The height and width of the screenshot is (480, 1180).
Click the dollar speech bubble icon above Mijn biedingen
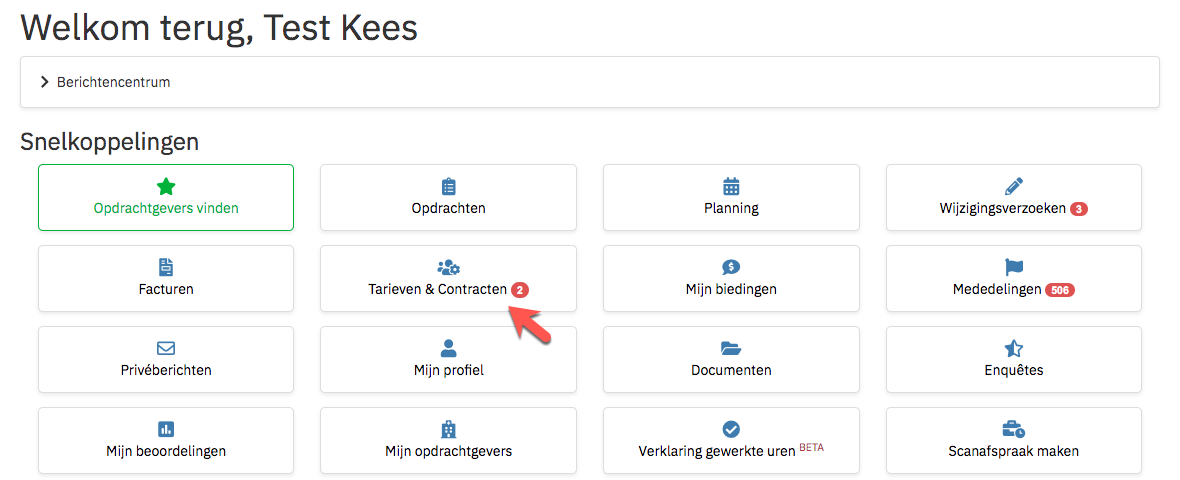[731, 267]
